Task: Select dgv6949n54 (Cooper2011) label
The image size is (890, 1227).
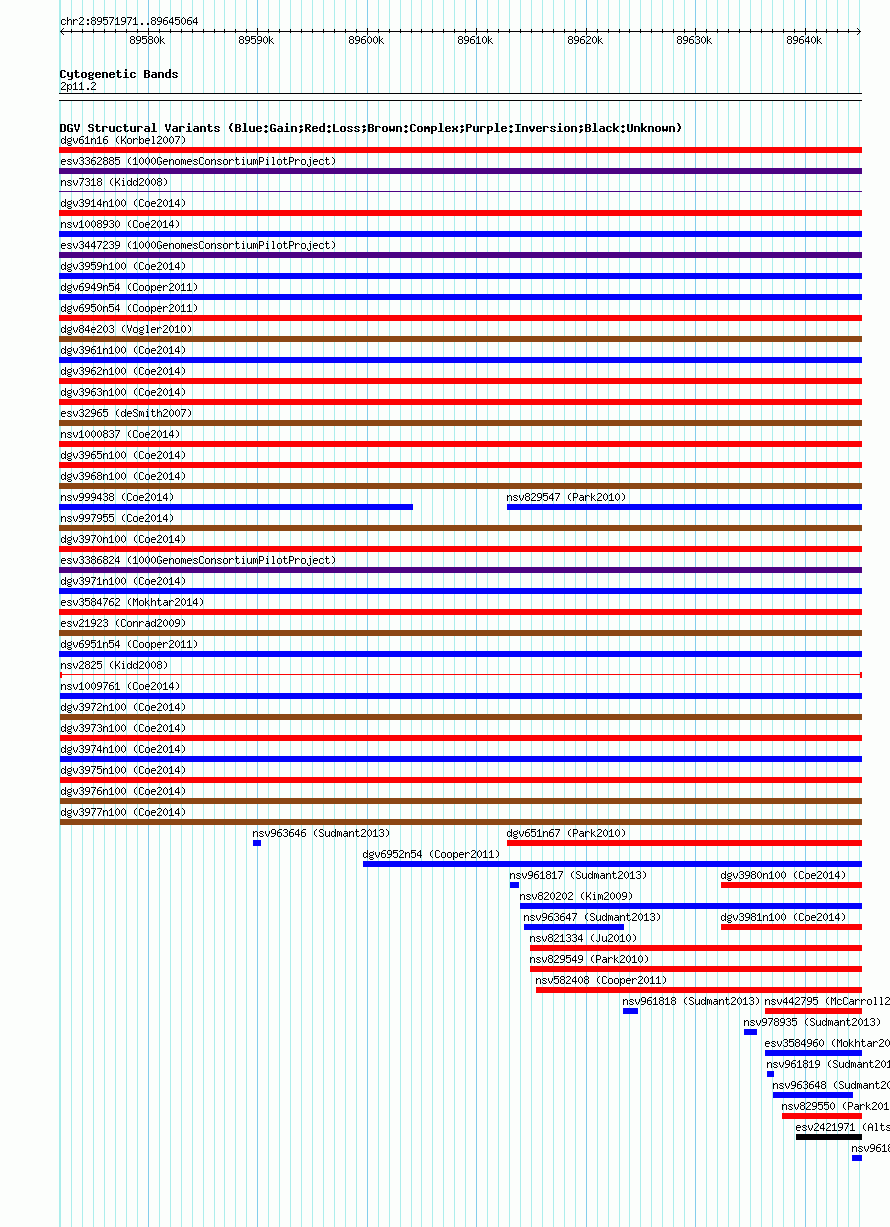Action: pos(129,288)
